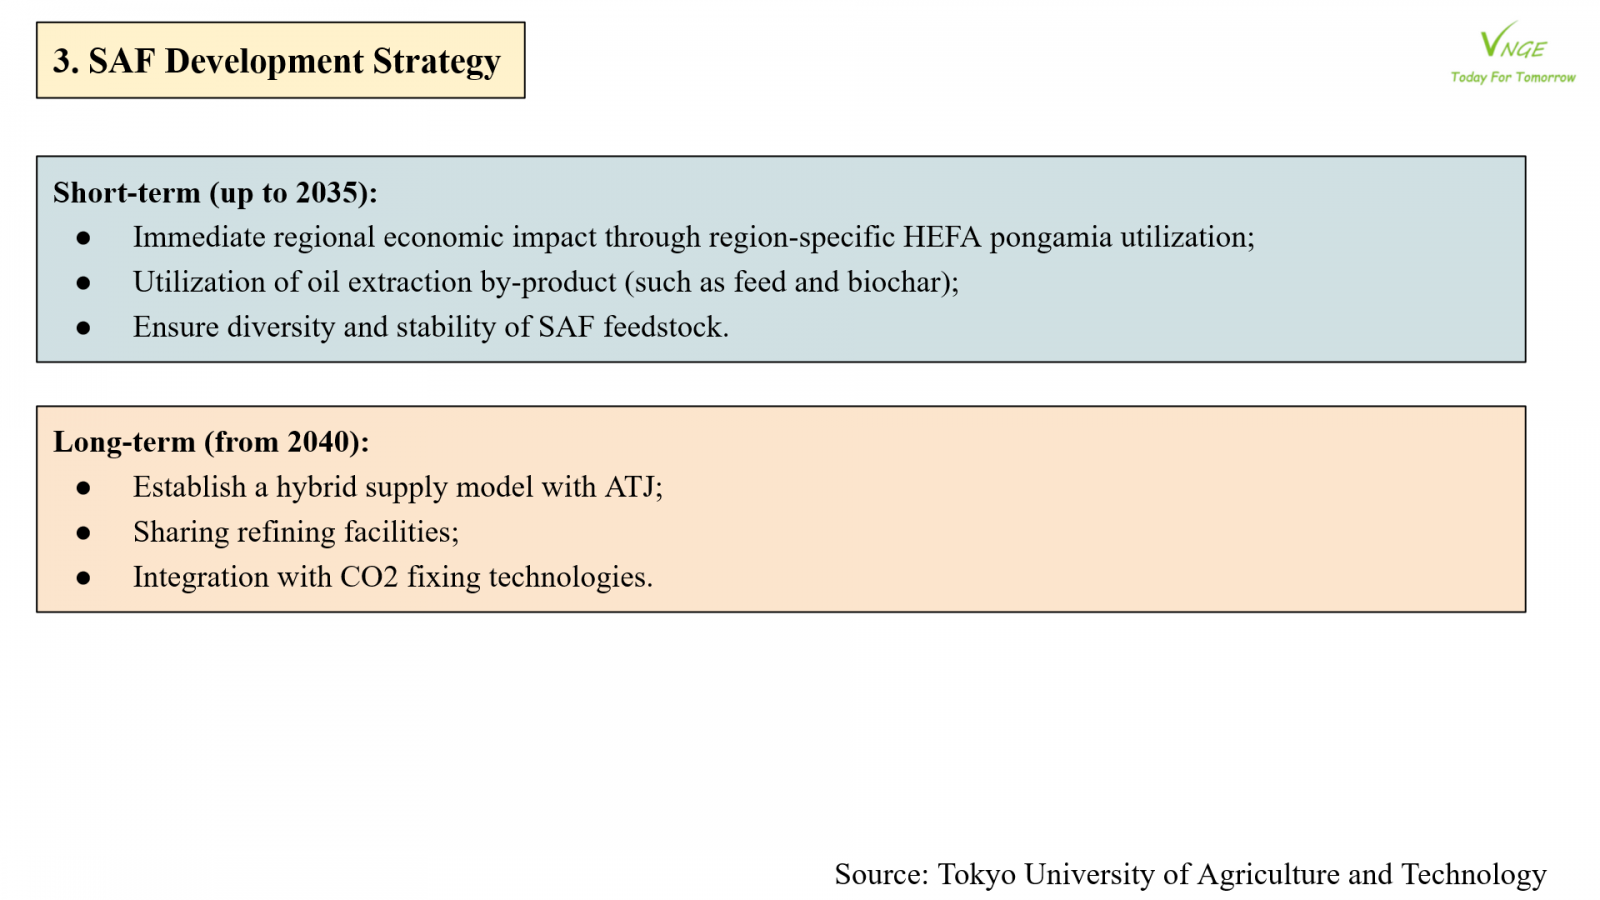Click the bullet before SAF feedstock line
The height and width of the screenshot is (900, 1600).
(83, 328)
